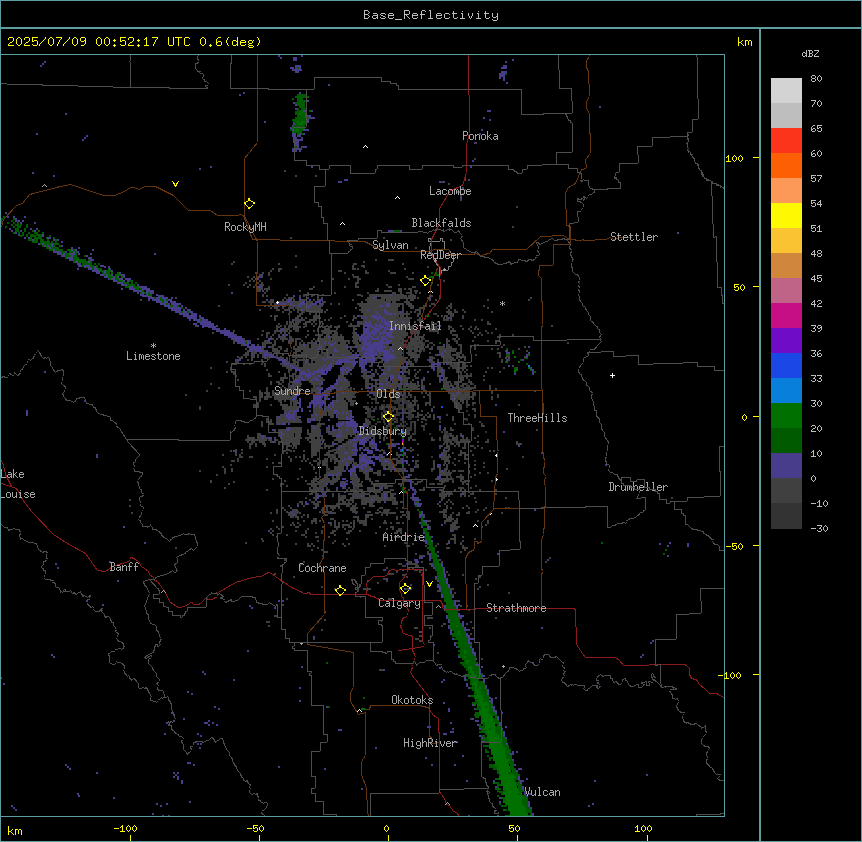Click the -50 tick label on vertical axis

point(734,546)
